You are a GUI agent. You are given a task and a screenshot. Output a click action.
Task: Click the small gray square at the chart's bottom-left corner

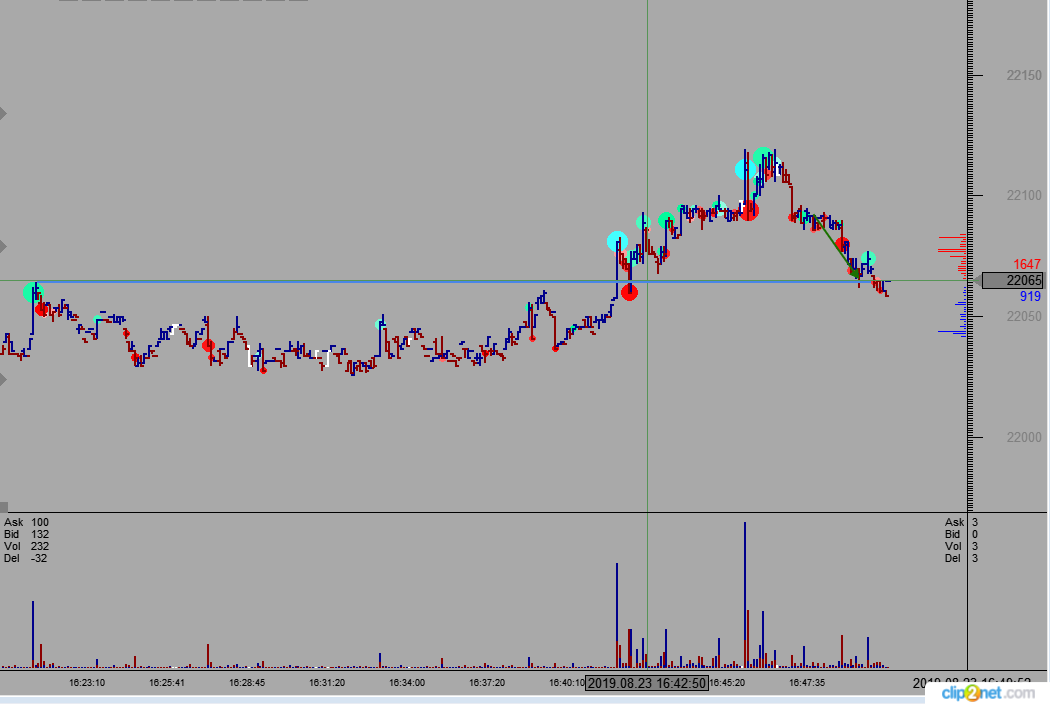coord(4,507)
